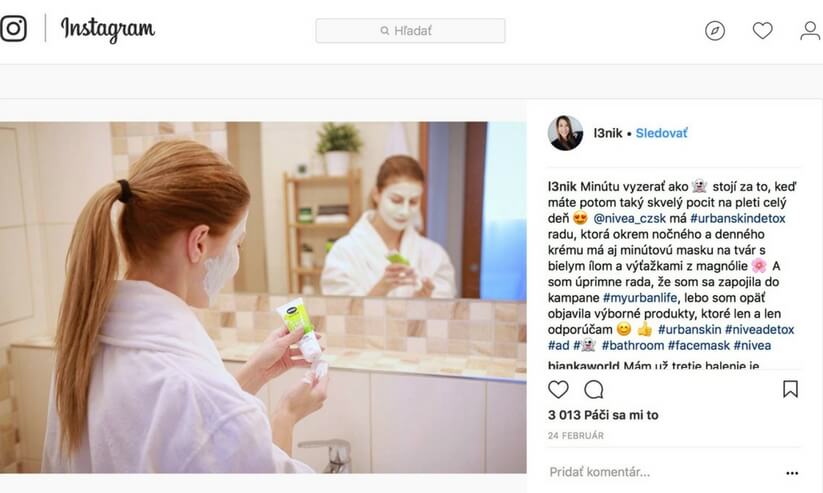This screenshot has height=493, width=823.
Task: Open the Explore compass icon
Action: click(x=715, y=31)
